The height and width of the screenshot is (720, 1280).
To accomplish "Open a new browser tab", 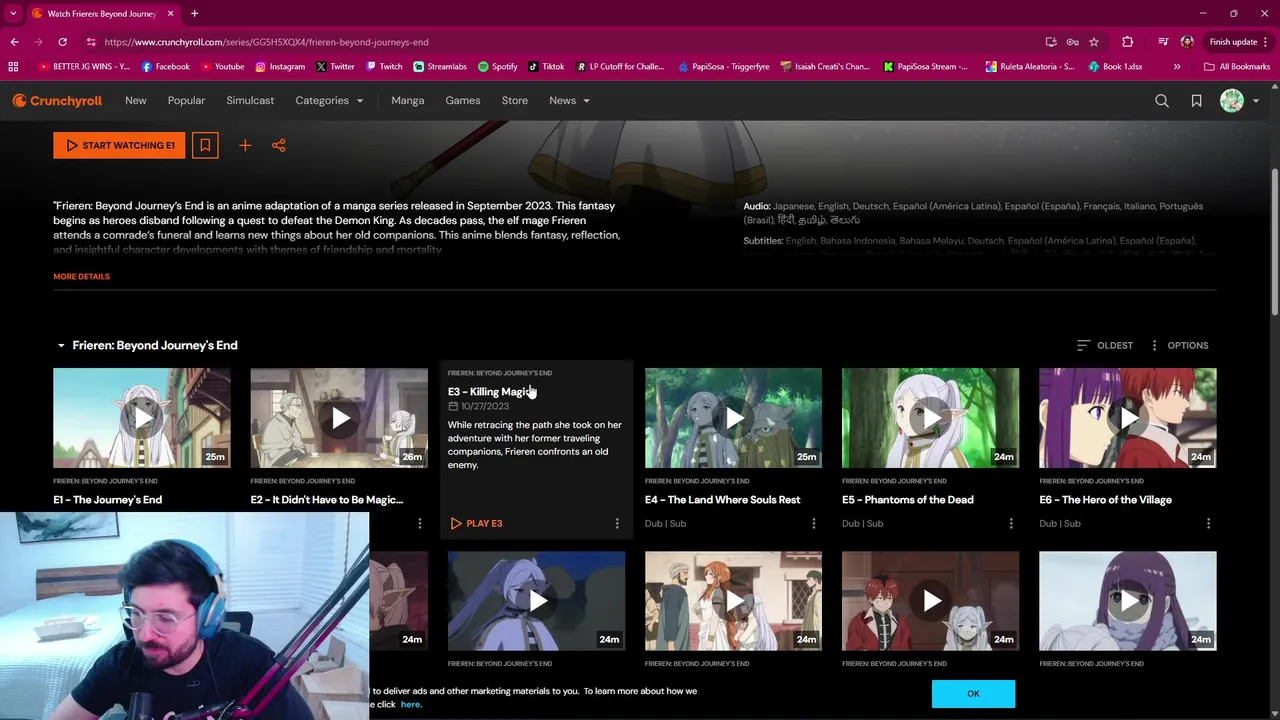I will [194, 14].
